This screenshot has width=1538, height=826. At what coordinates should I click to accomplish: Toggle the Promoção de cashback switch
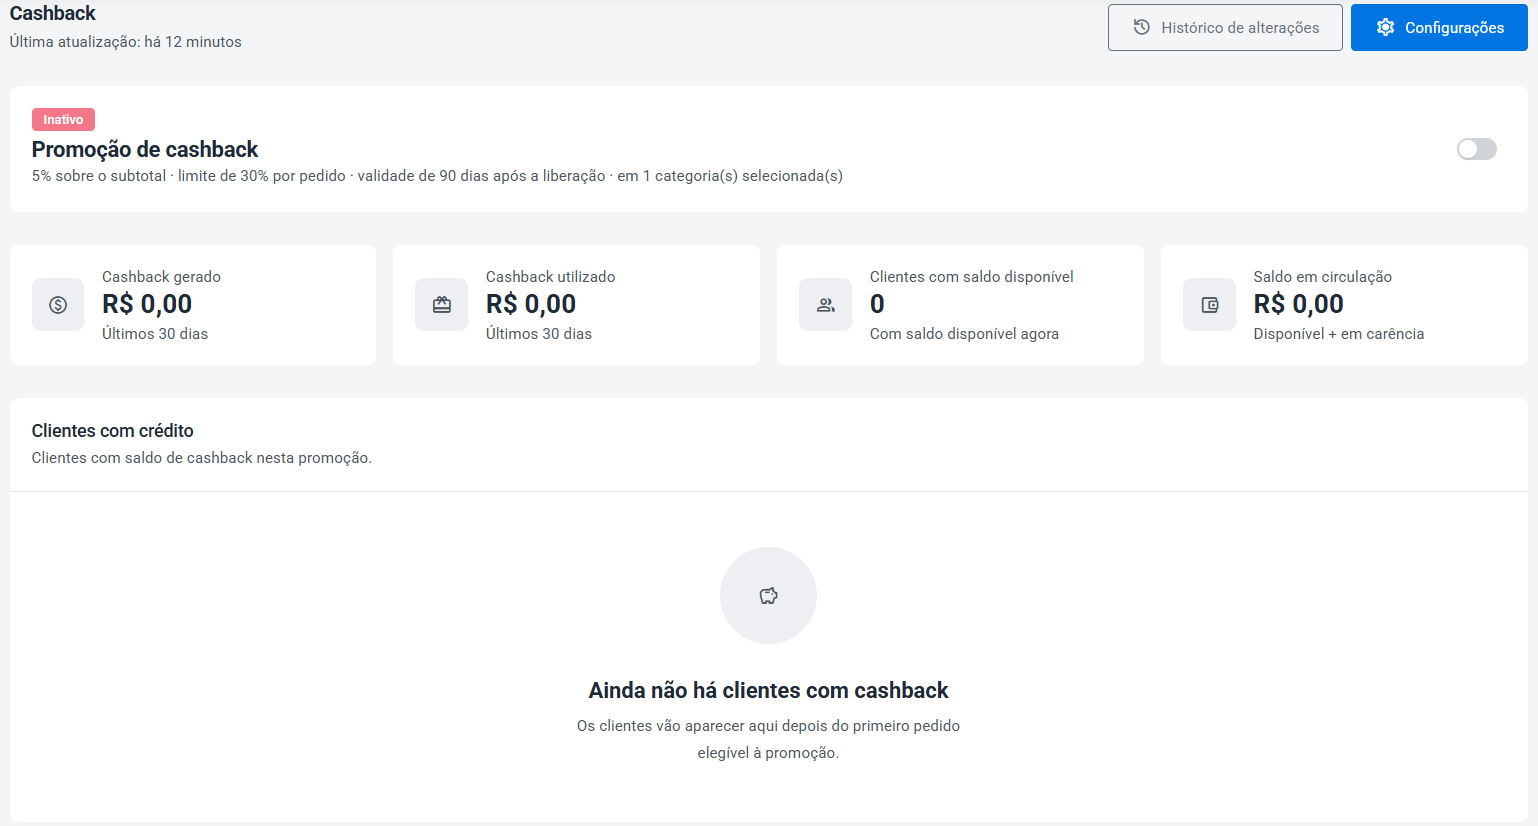pos(1477,149)
